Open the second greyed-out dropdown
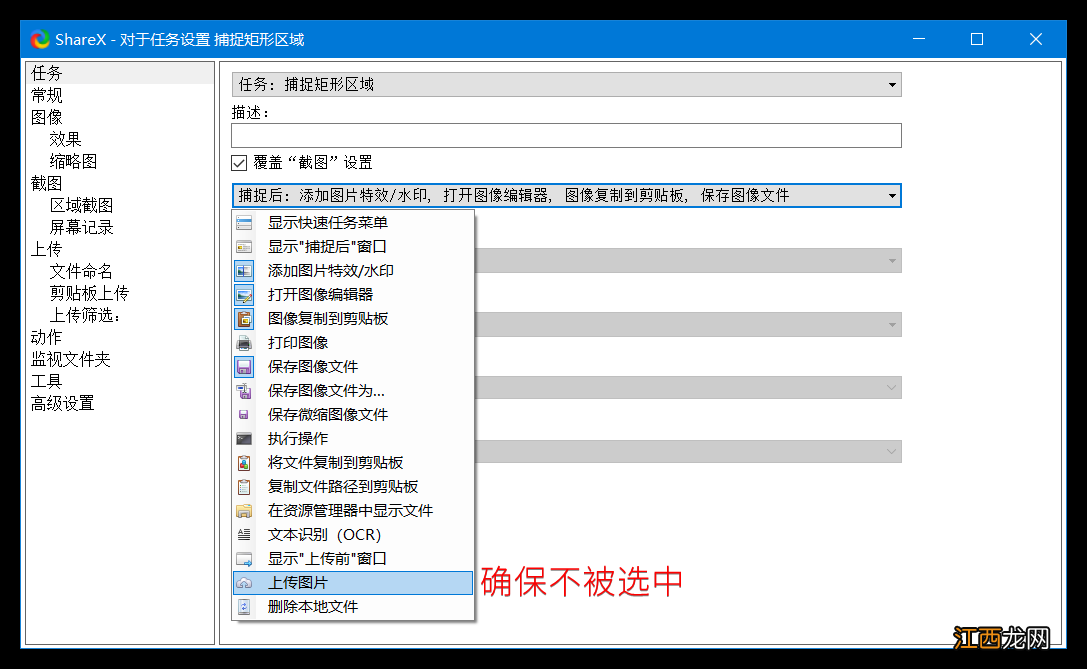The height and width of the screenshot is (669, 1087). pos(688,324)
